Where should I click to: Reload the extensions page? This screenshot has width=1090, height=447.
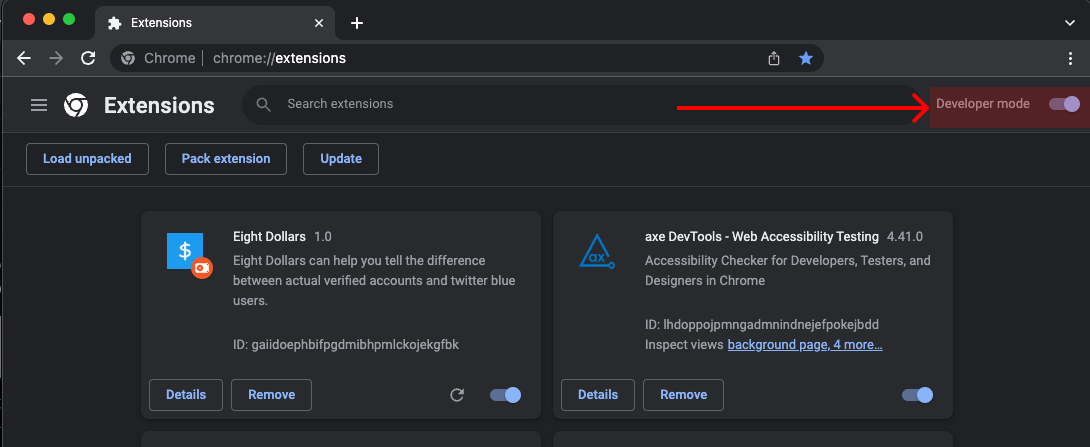coord(88,58)
